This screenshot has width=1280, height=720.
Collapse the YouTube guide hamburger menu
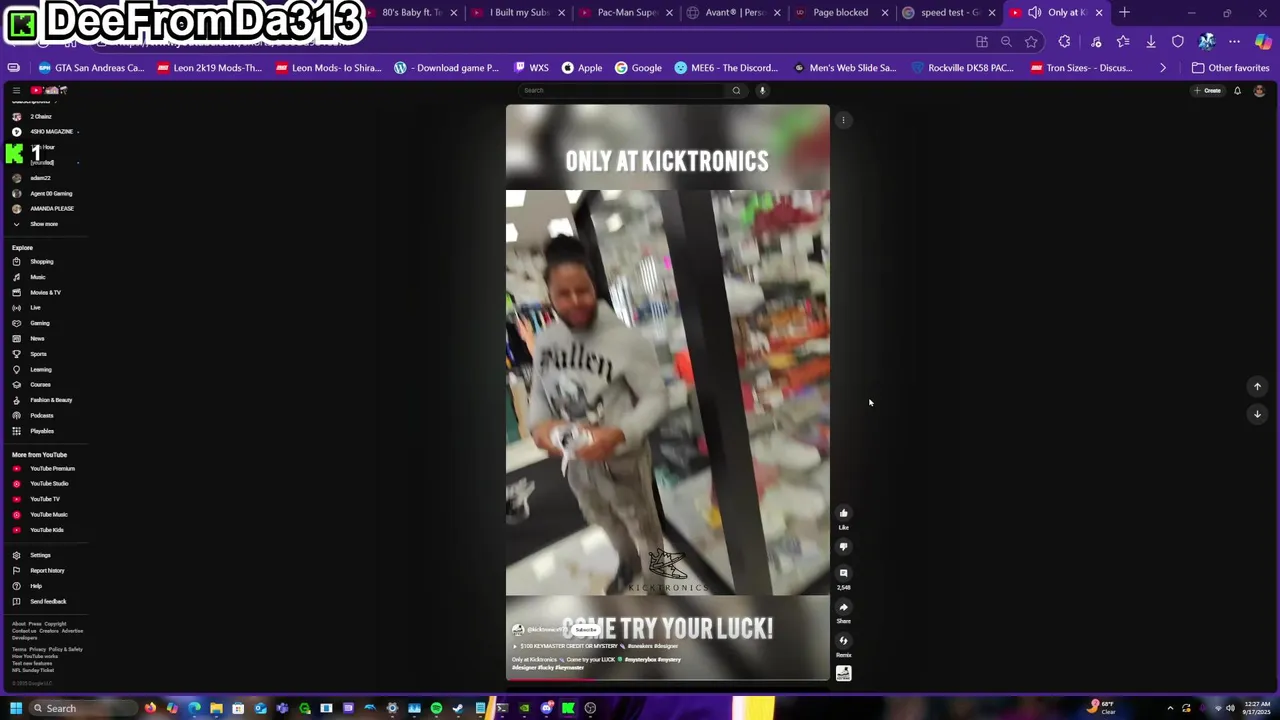click(16, 90)
